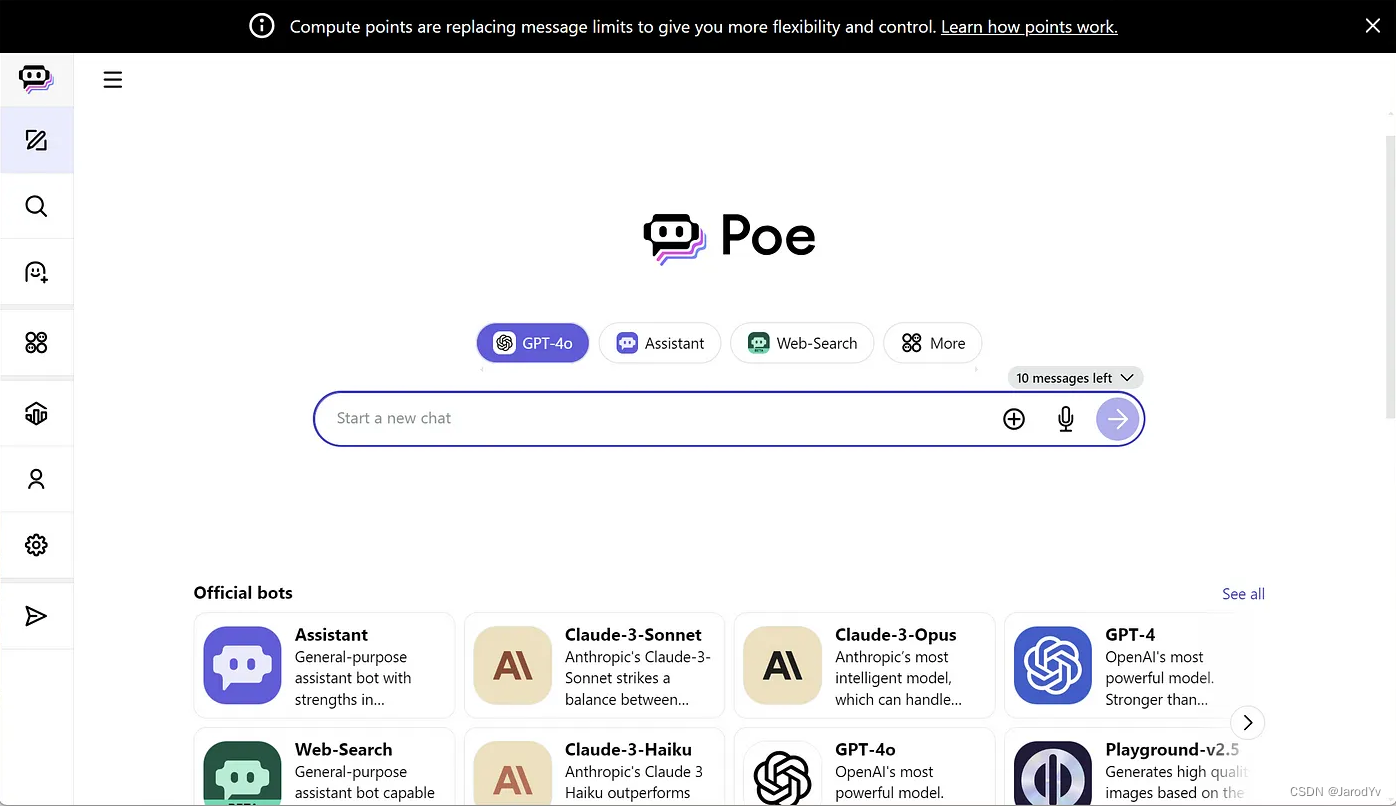Open the Claude-3-Haiku title

628,750
